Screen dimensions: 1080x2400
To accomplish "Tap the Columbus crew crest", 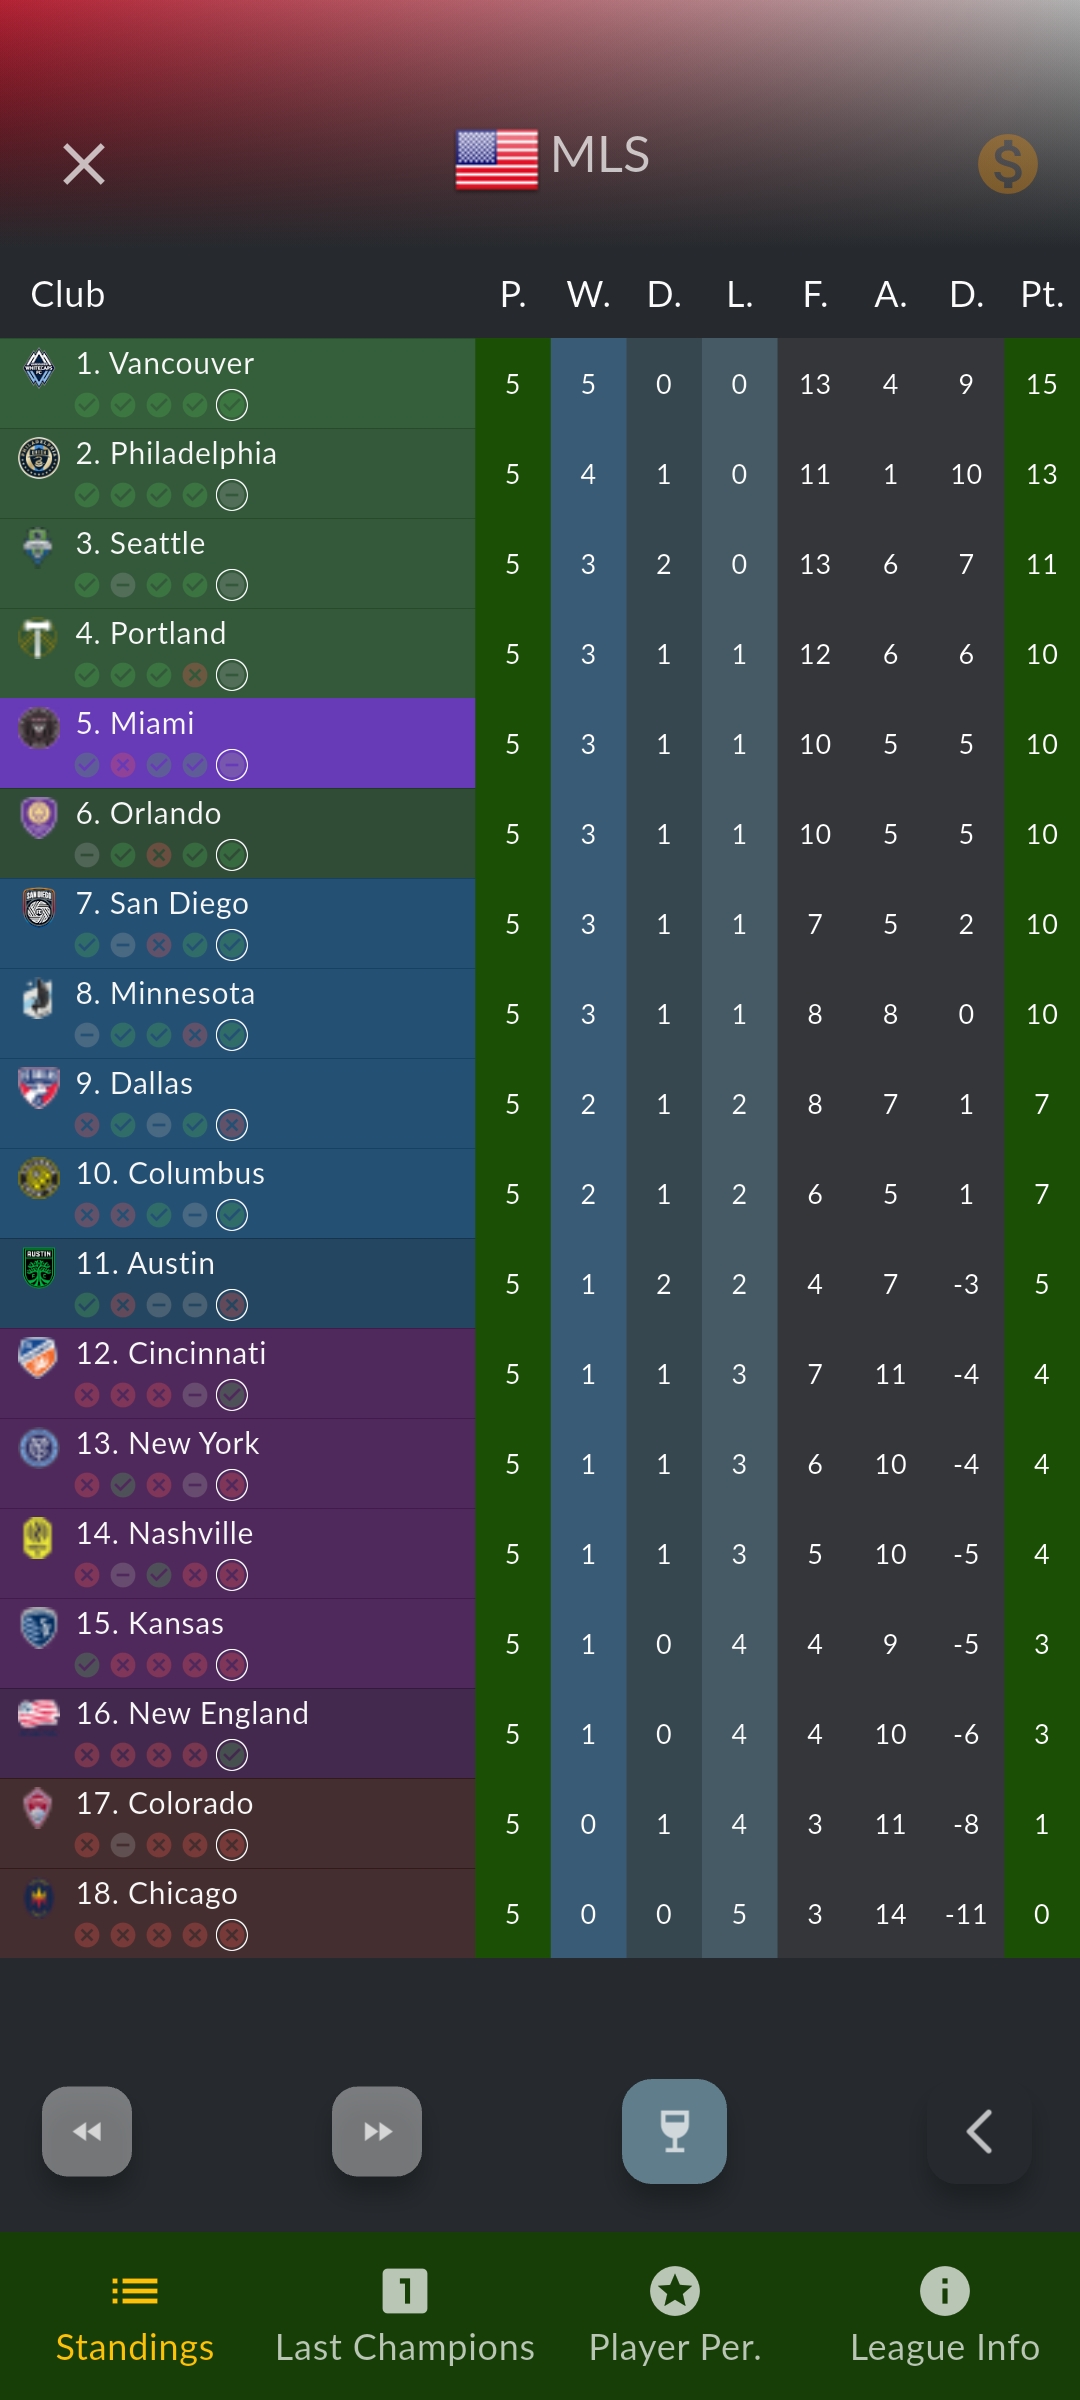I will coord(39,1177).
